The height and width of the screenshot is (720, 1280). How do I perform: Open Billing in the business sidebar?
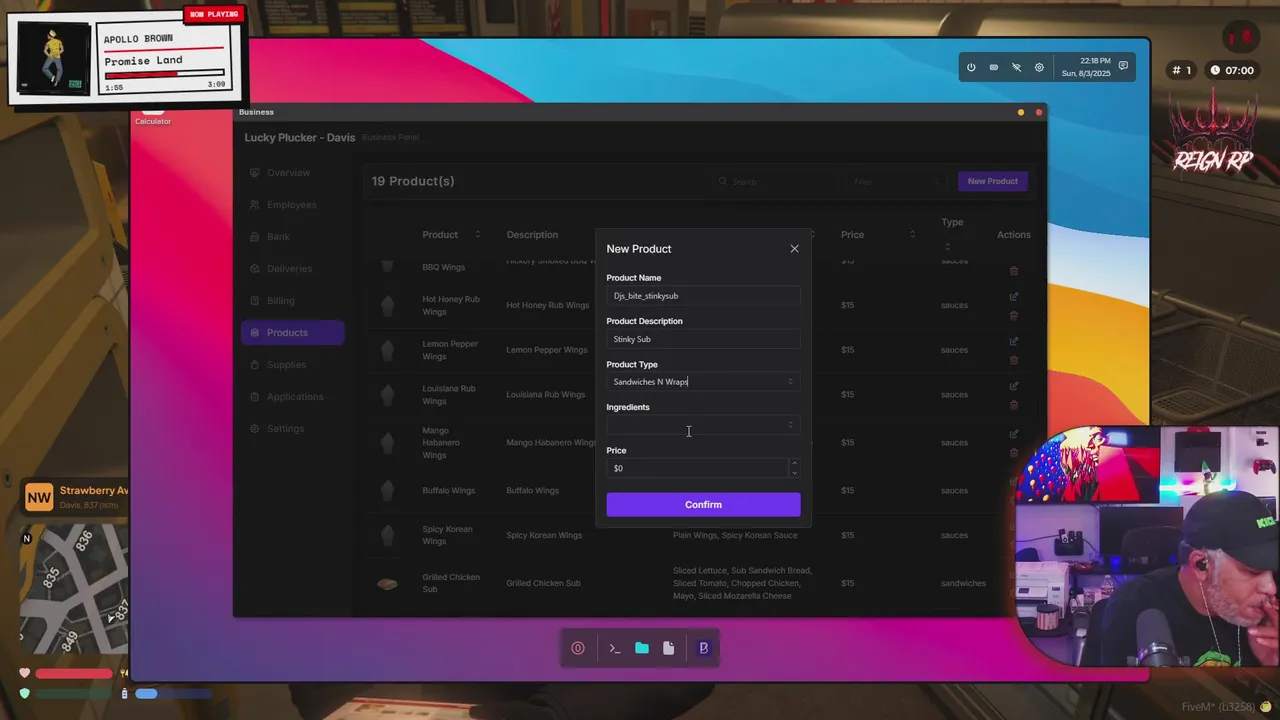pos(292,301)
